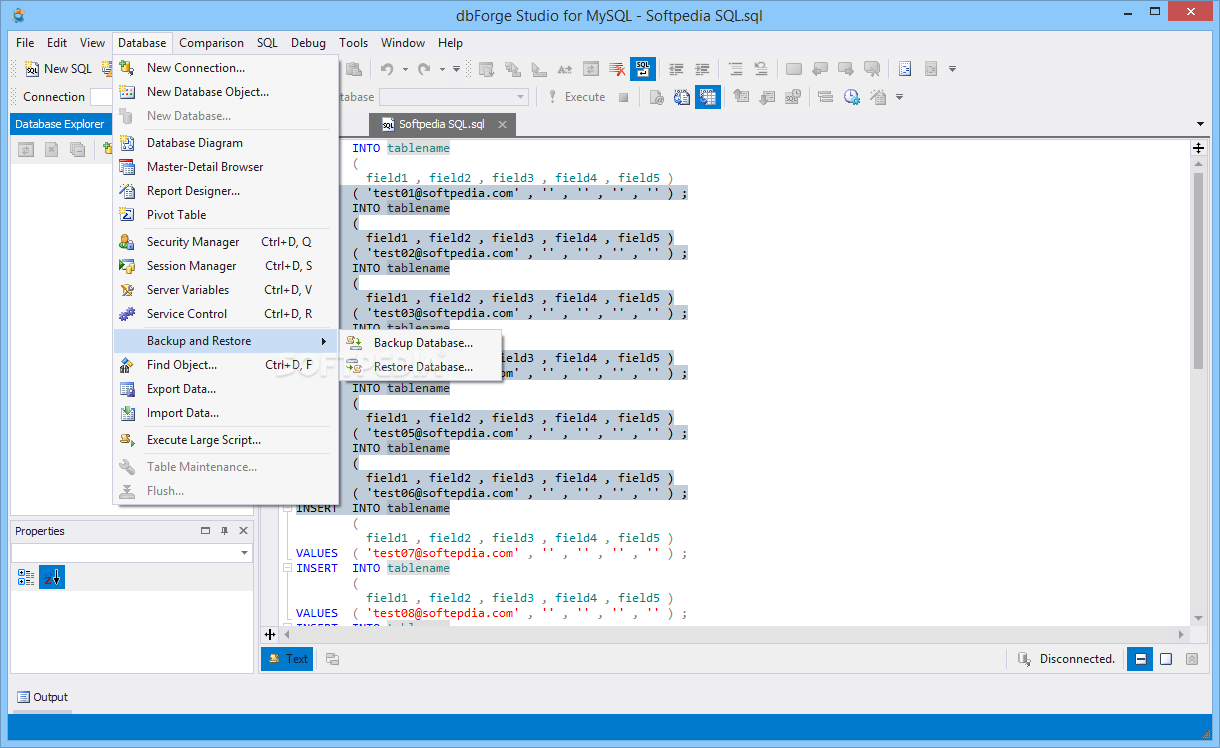Toggle Alphabetical sort in Properties

(52, 577)
